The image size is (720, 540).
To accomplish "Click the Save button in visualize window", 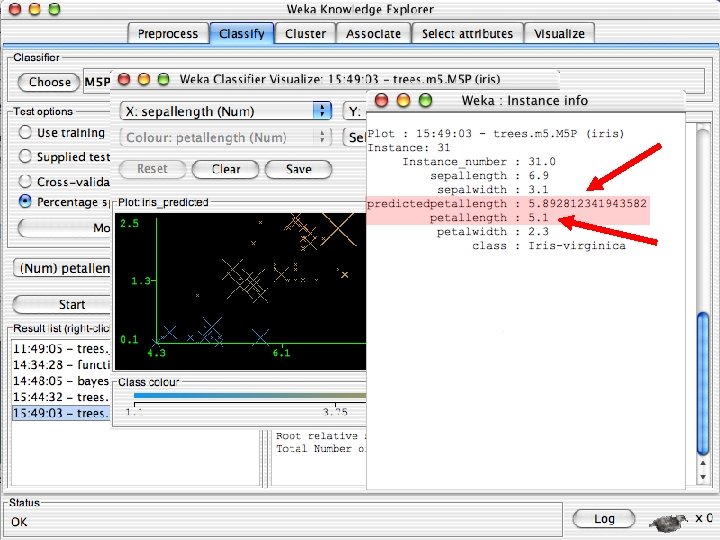I will [x=298, y=169].
